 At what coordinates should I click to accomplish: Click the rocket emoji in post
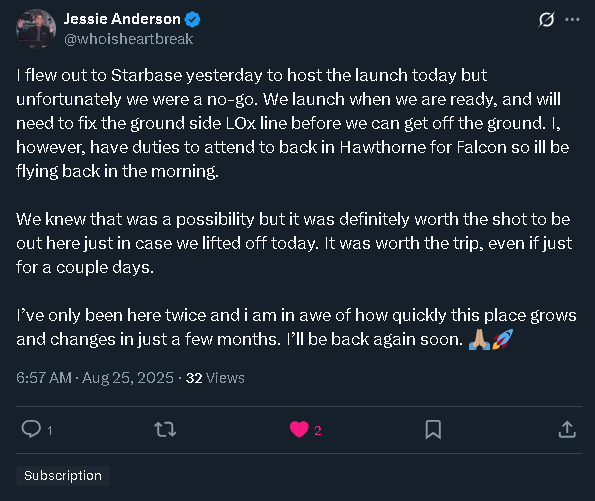click(x=502, y=339)
